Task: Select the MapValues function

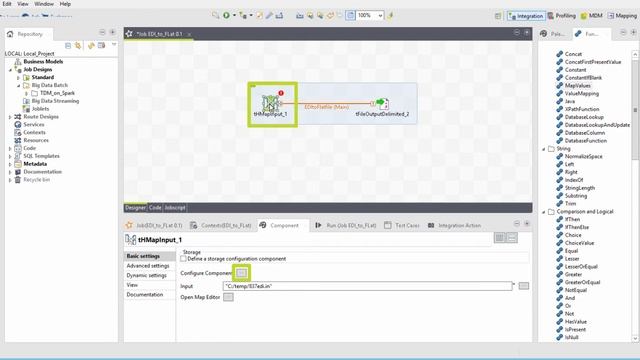Action: pyautogui.click(x=578, y=86)
